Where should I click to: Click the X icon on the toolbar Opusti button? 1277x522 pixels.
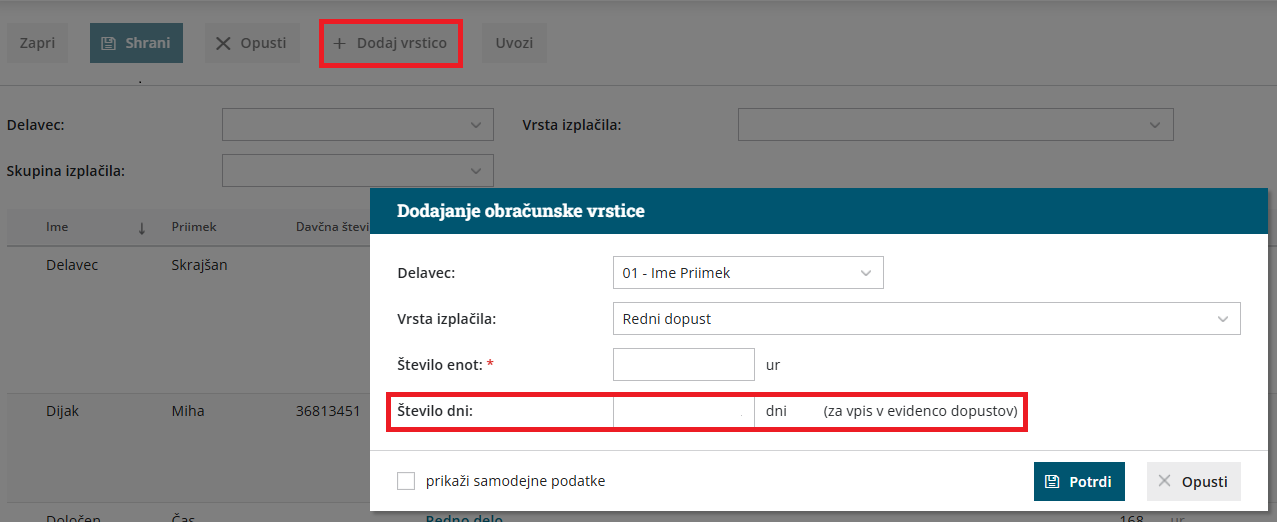[x=223, y=43]
